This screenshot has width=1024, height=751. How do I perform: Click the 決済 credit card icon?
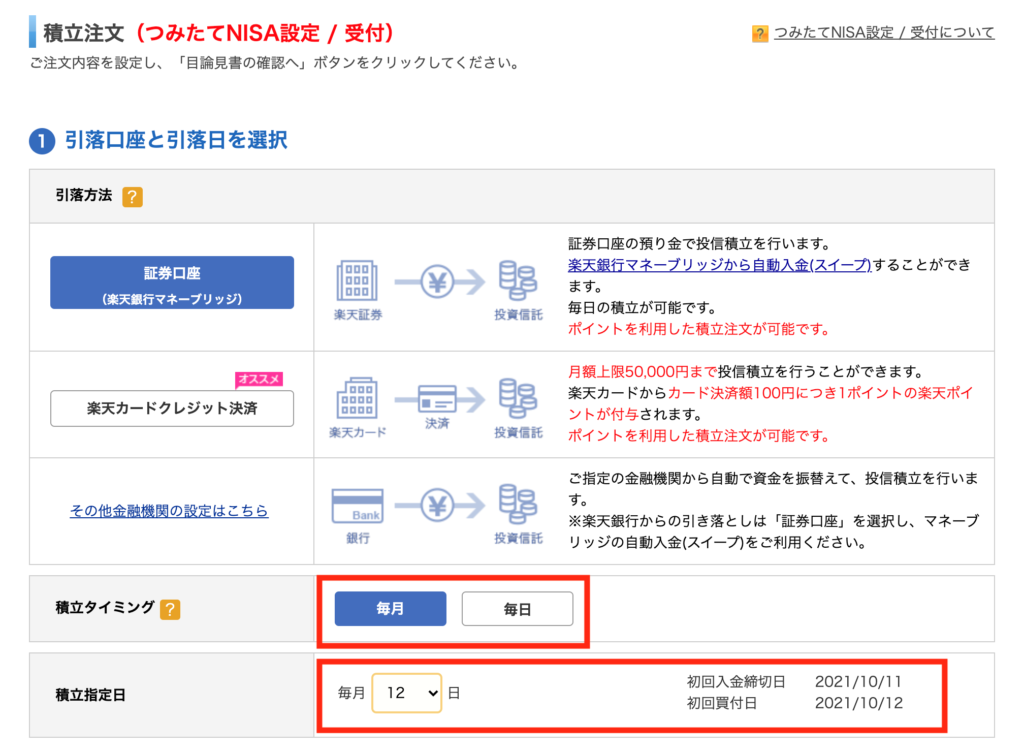pos(437,398)
